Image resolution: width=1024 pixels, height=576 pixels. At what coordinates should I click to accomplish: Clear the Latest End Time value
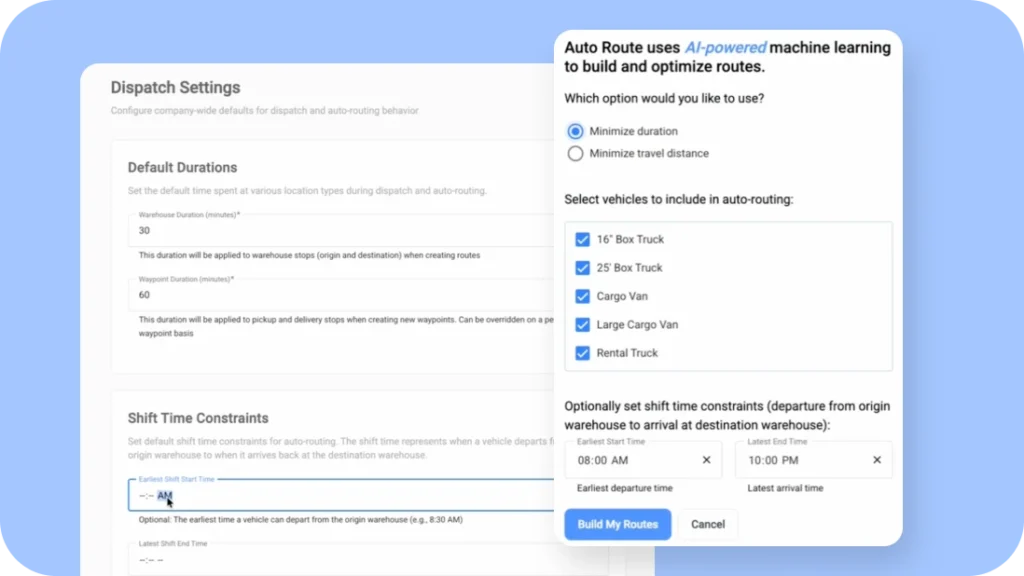click(x=877, y=460)
